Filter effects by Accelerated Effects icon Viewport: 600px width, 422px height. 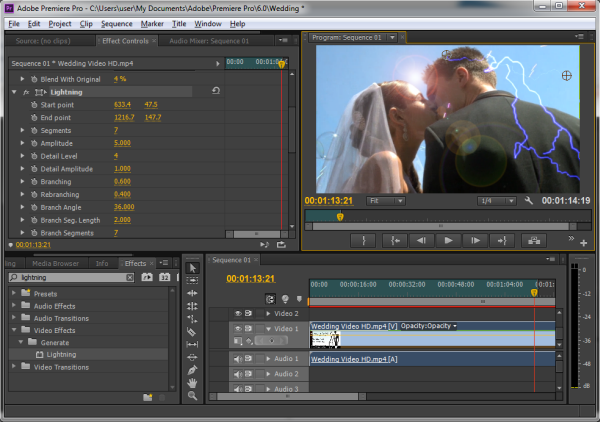[147, 277]
